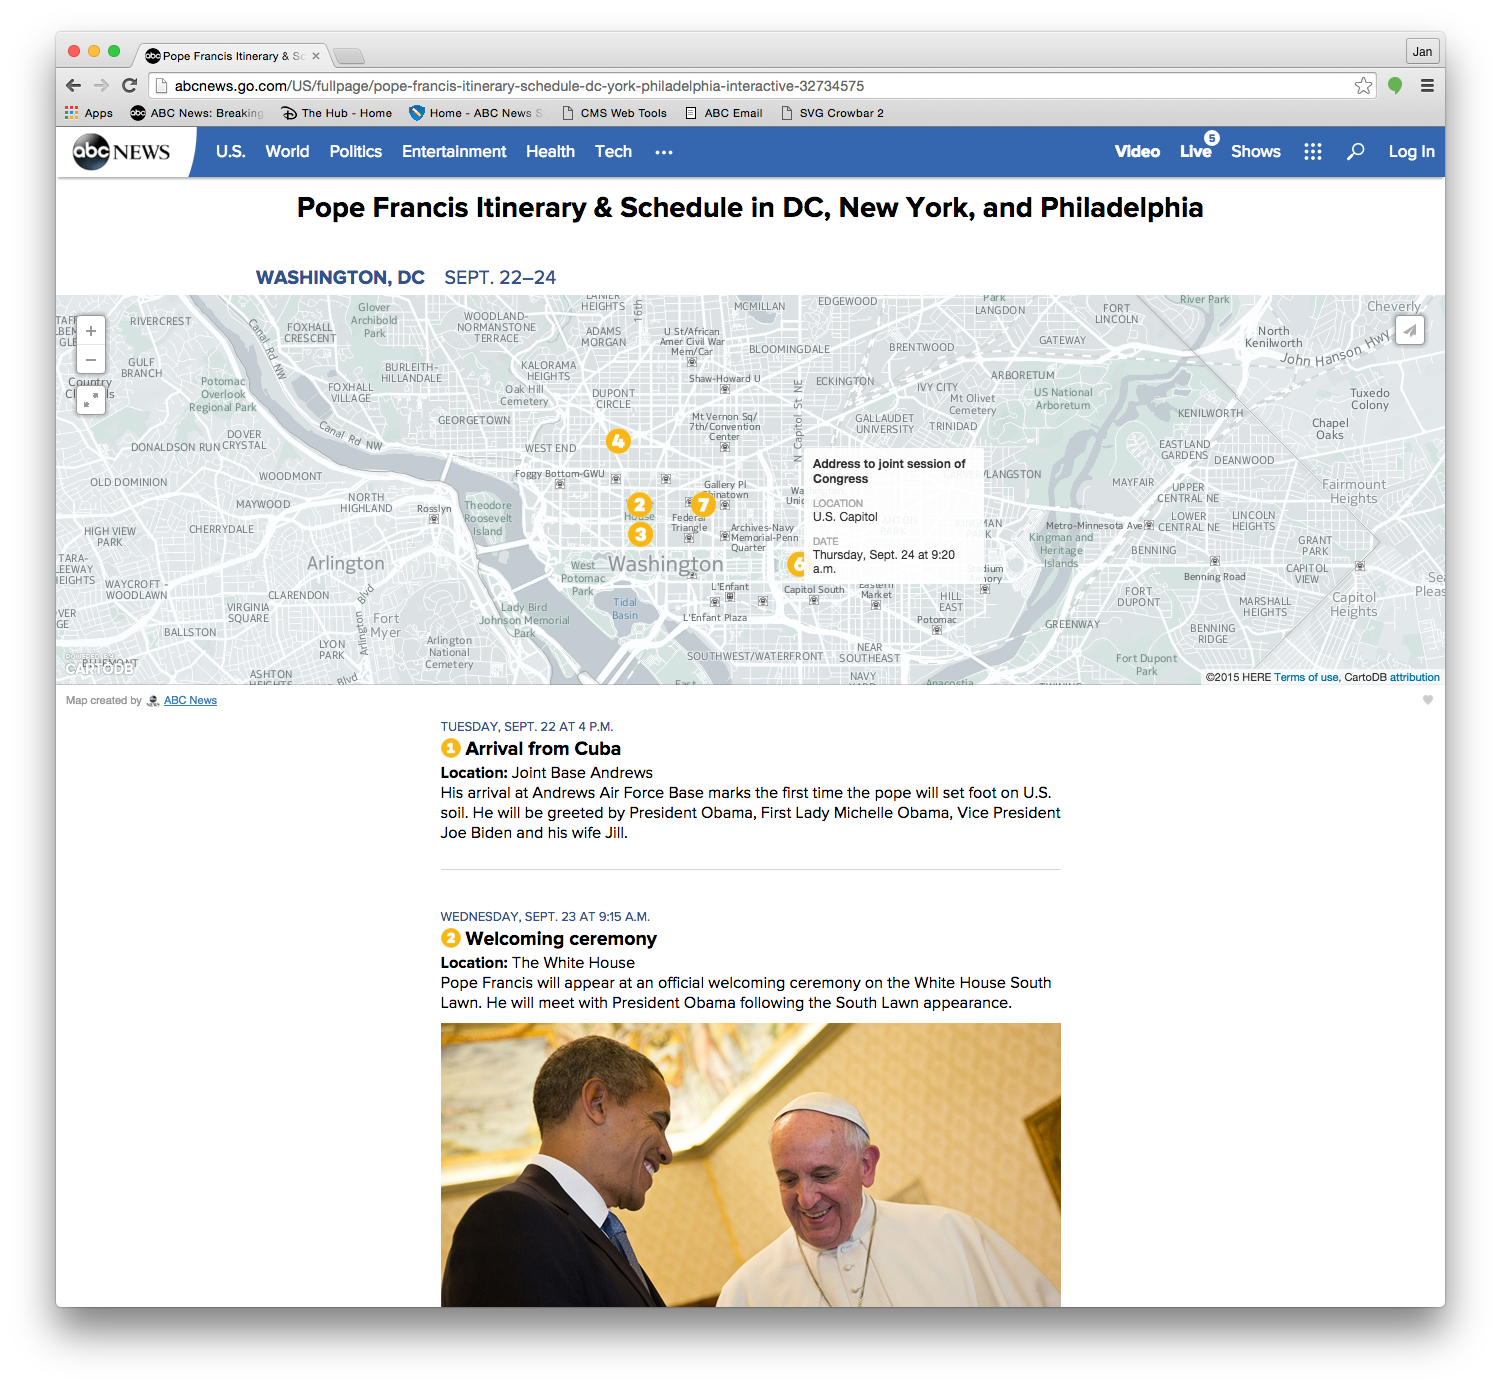Screen dimensions: 1501x1387
Task: Click the map share arrow icon
Action: point(1409,330)
